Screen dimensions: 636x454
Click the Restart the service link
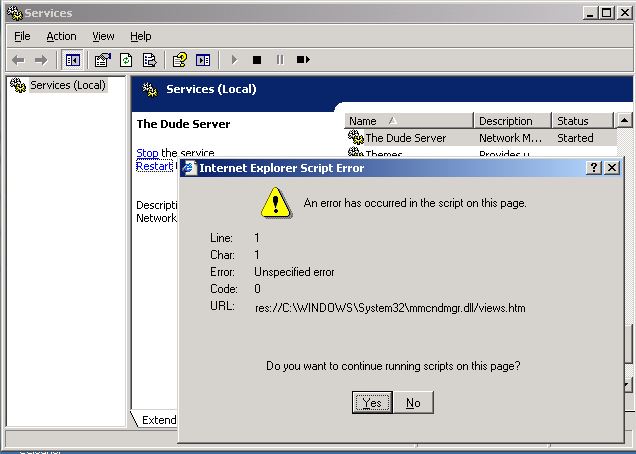[154, 166]
